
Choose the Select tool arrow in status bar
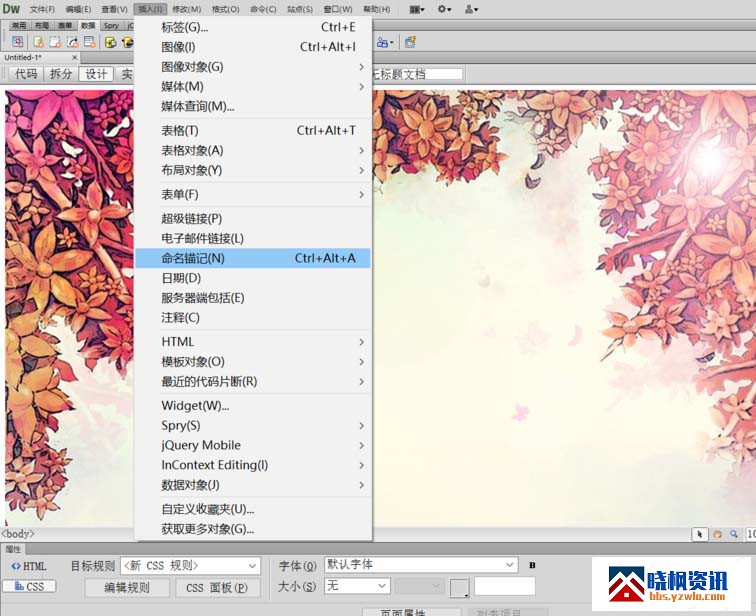tap(700, 534)
